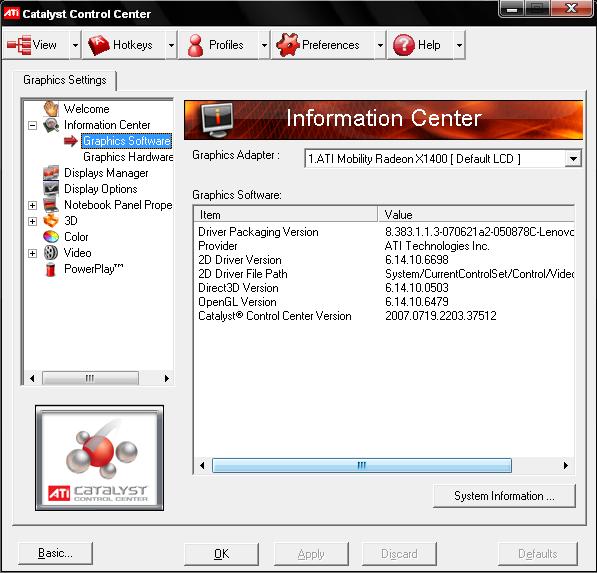Click the Video film reel icon

click(x=51, y=252)
